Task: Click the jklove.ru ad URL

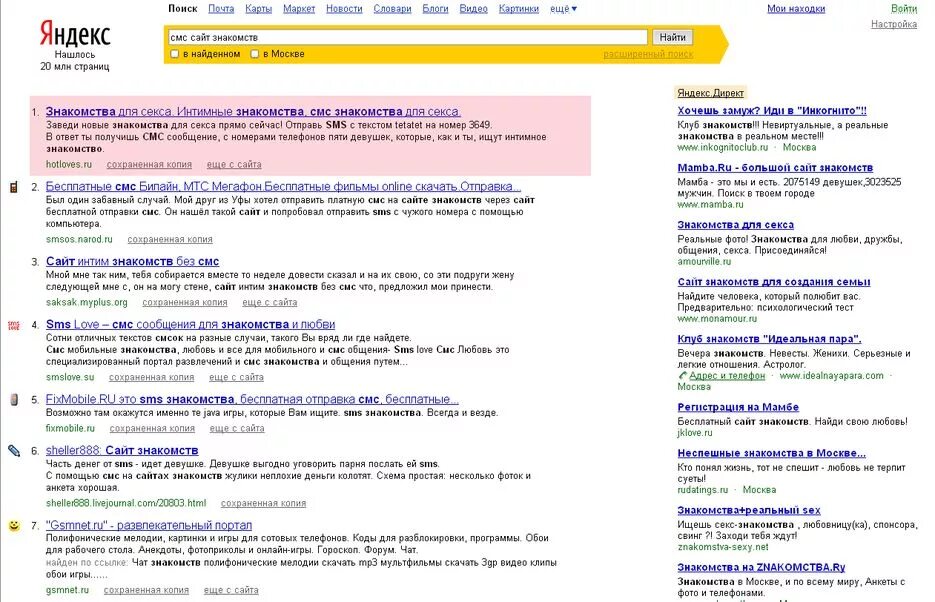Action: pos(695,433)
